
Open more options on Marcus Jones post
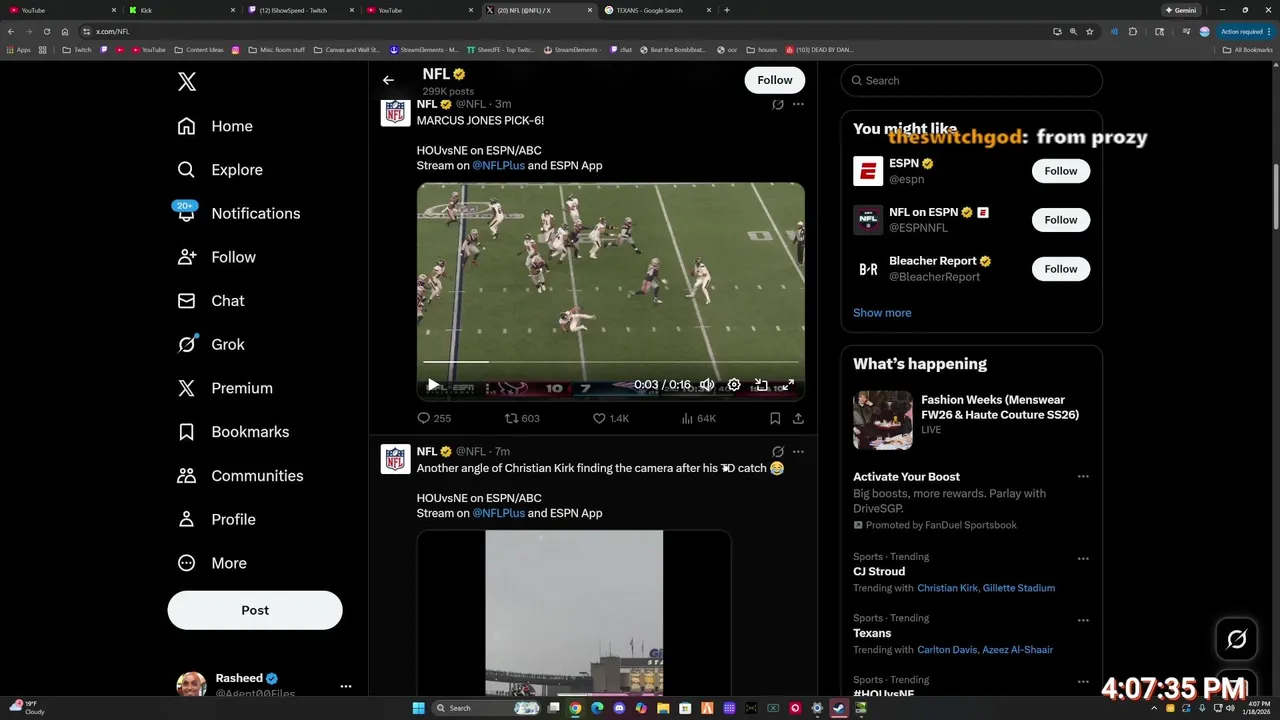coord(798,104)
